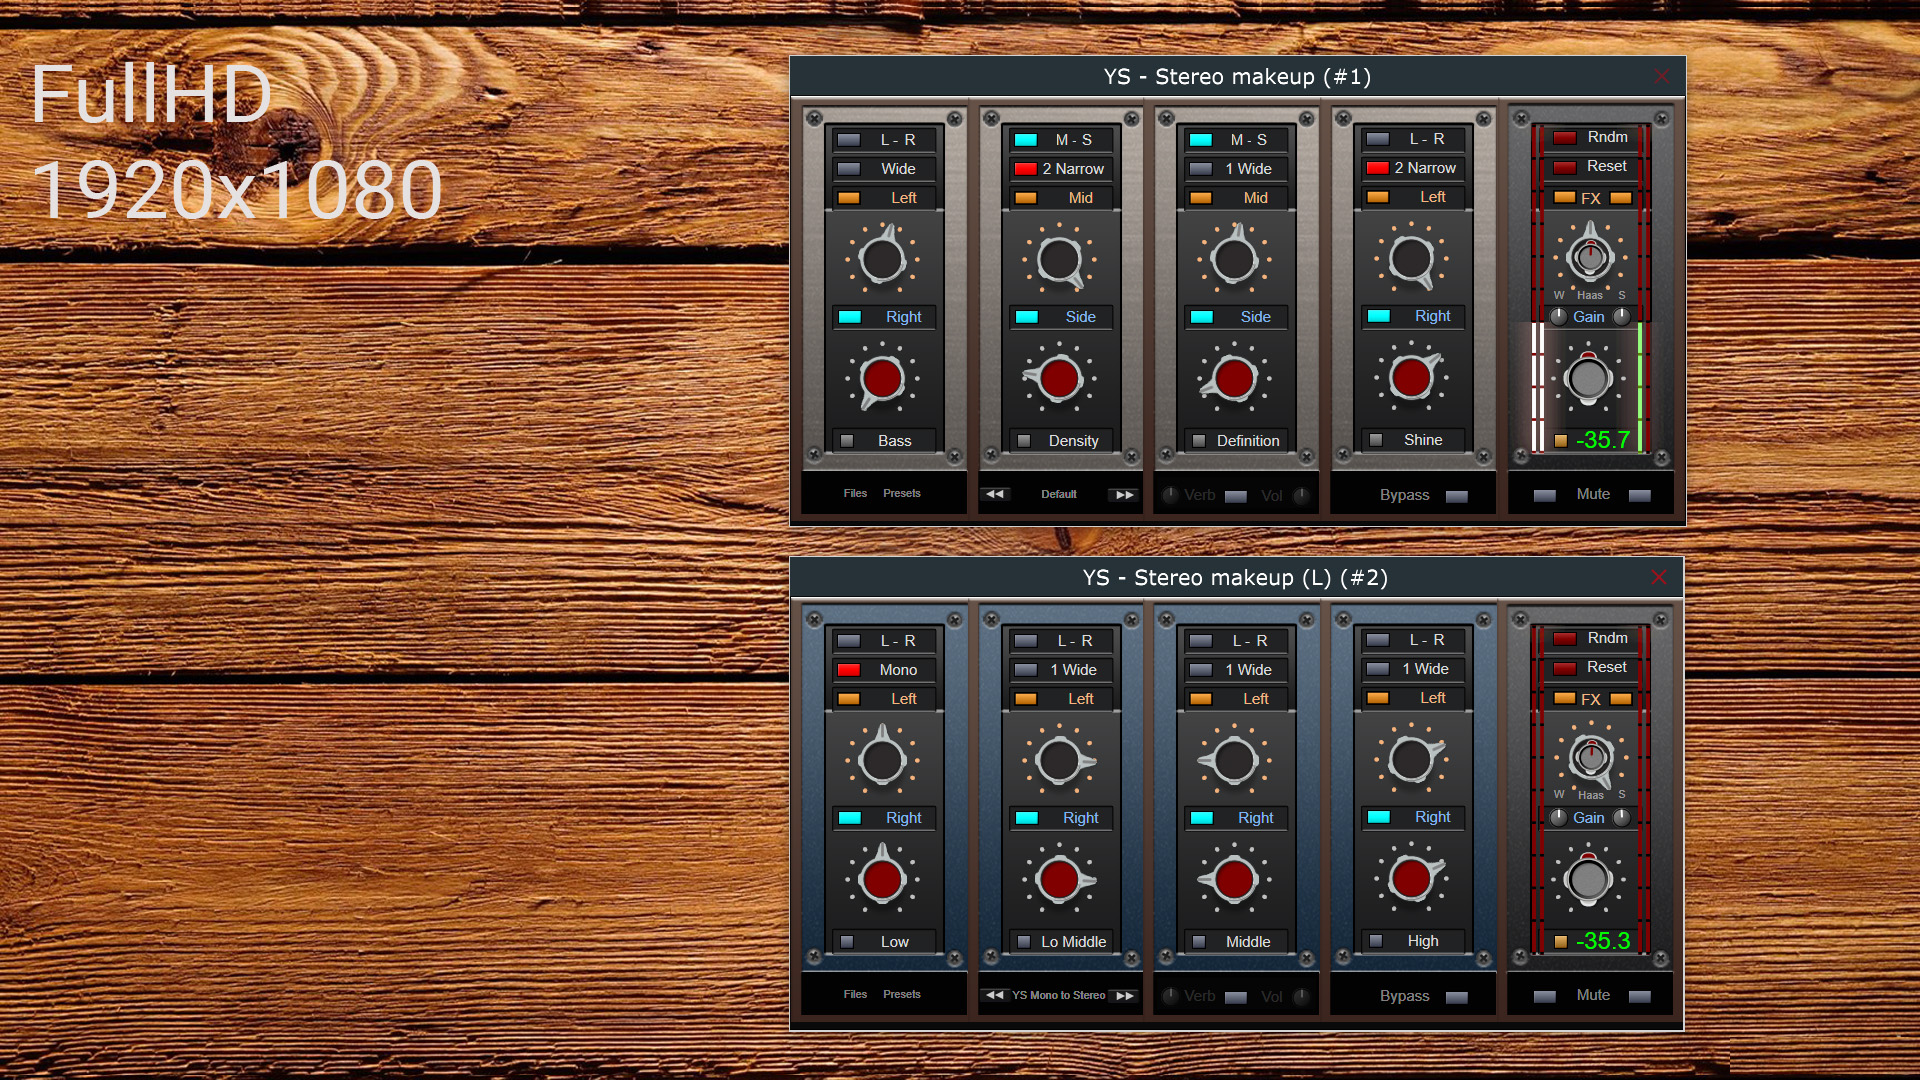Screen dimensions: 1920x1080
Task: Click the Verb knob in window #2
Action: point(1170,996)
